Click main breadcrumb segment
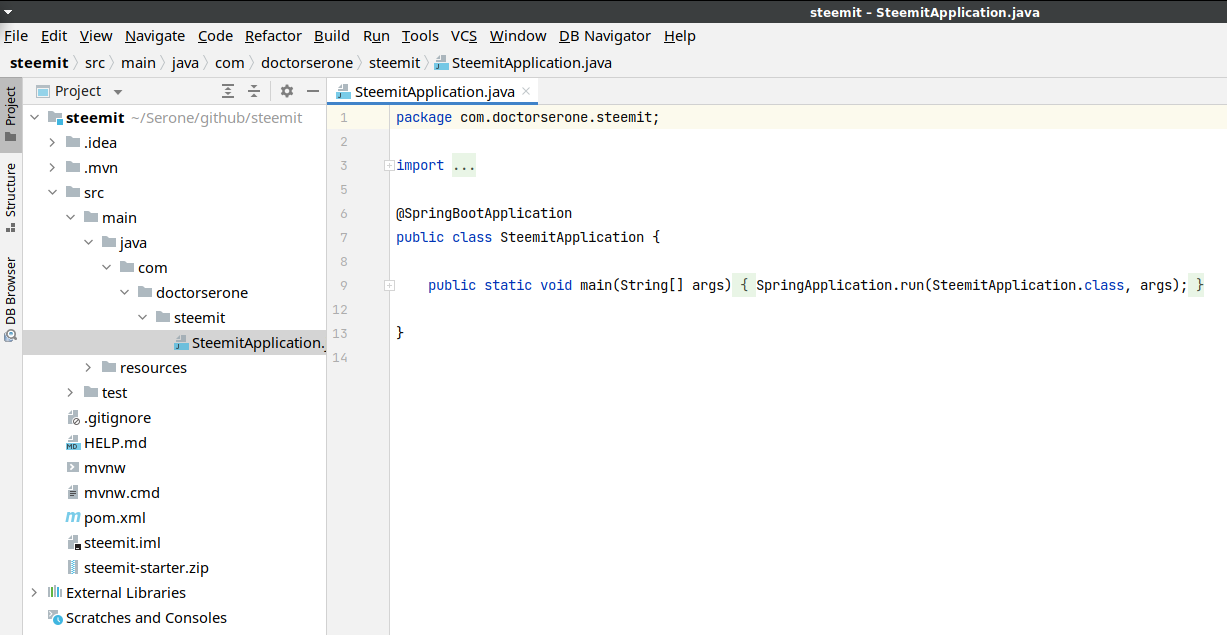 tap(138, 63)
